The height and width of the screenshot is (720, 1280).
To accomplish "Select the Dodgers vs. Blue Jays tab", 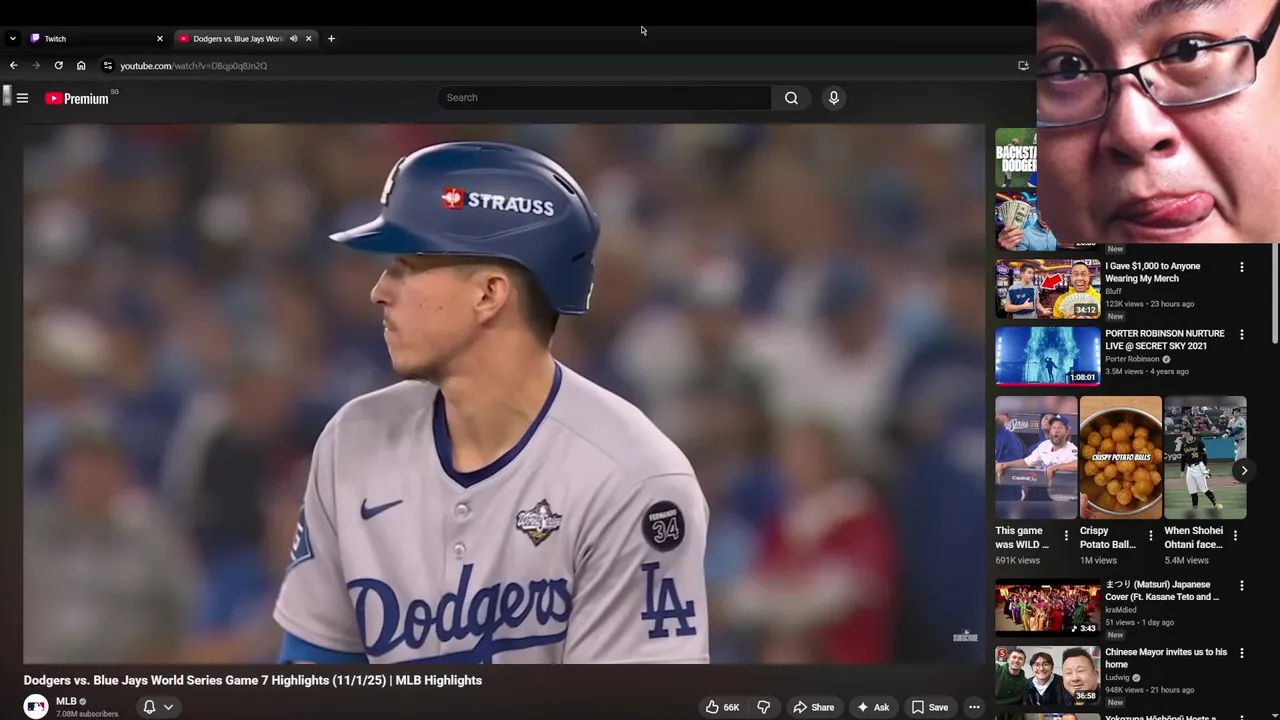I will [240, 39].
